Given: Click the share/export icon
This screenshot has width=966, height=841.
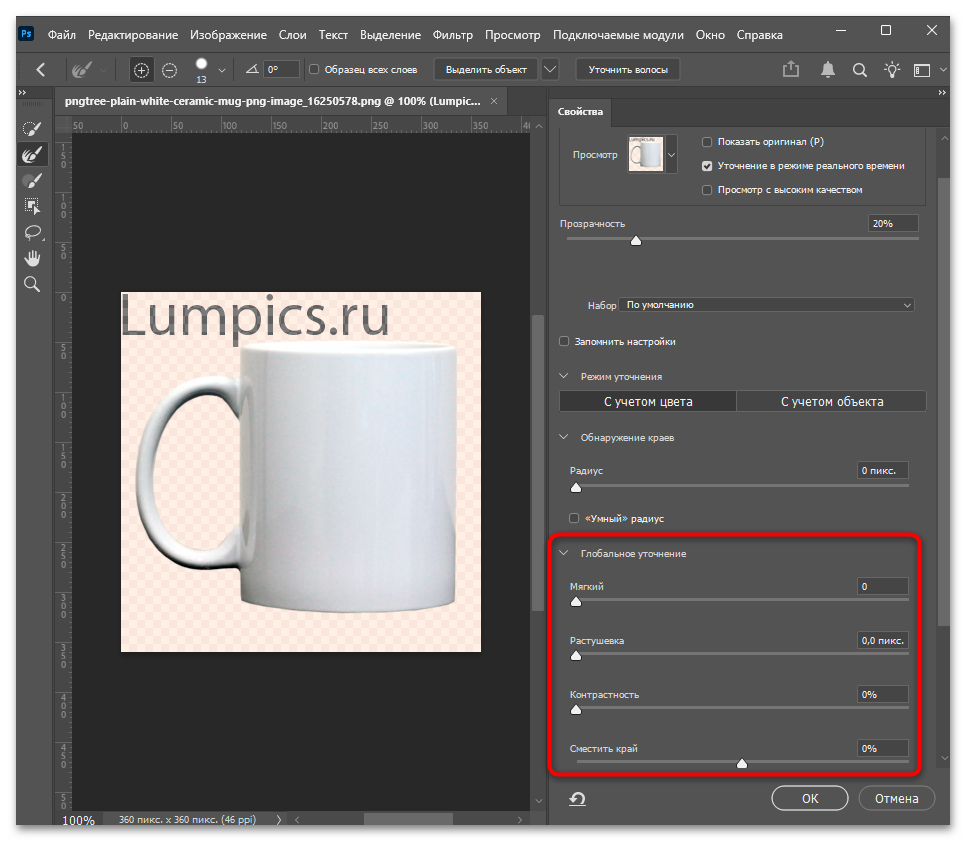Looking at the screenshot, I should [791, 70].
